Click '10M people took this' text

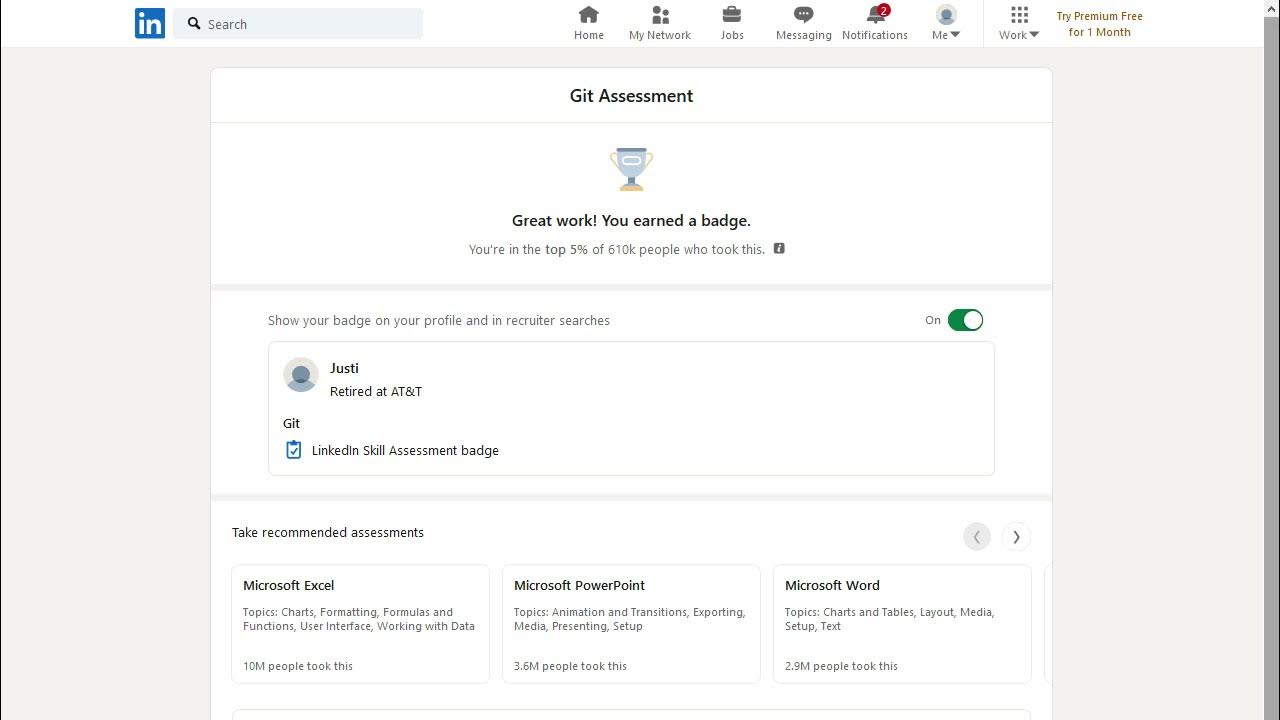click(298, 666)
